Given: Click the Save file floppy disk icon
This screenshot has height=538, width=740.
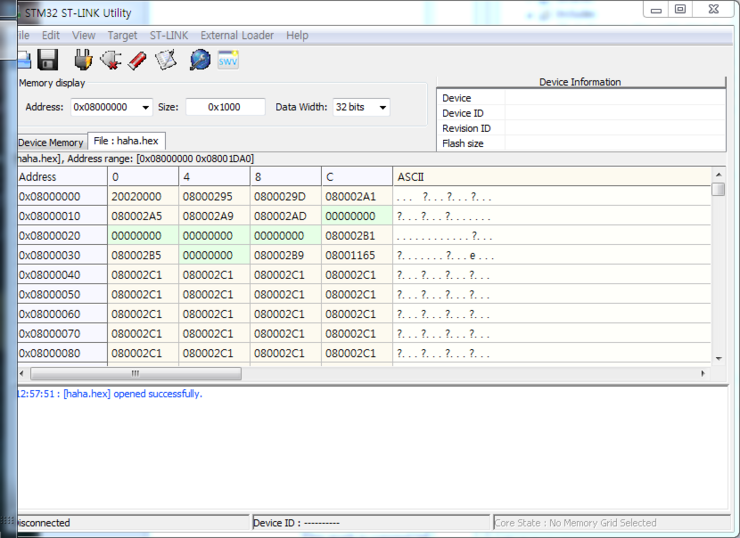Looking at the screenshot, I should pyautogui.click(x=47, y=60).
